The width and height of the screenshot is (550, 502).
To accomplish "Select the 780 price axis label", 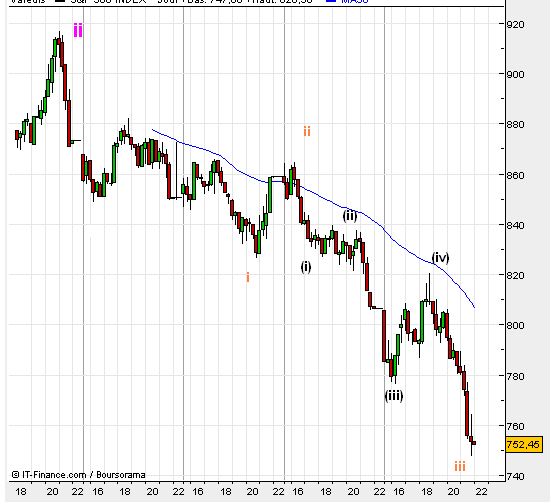I will coord(516,376).
